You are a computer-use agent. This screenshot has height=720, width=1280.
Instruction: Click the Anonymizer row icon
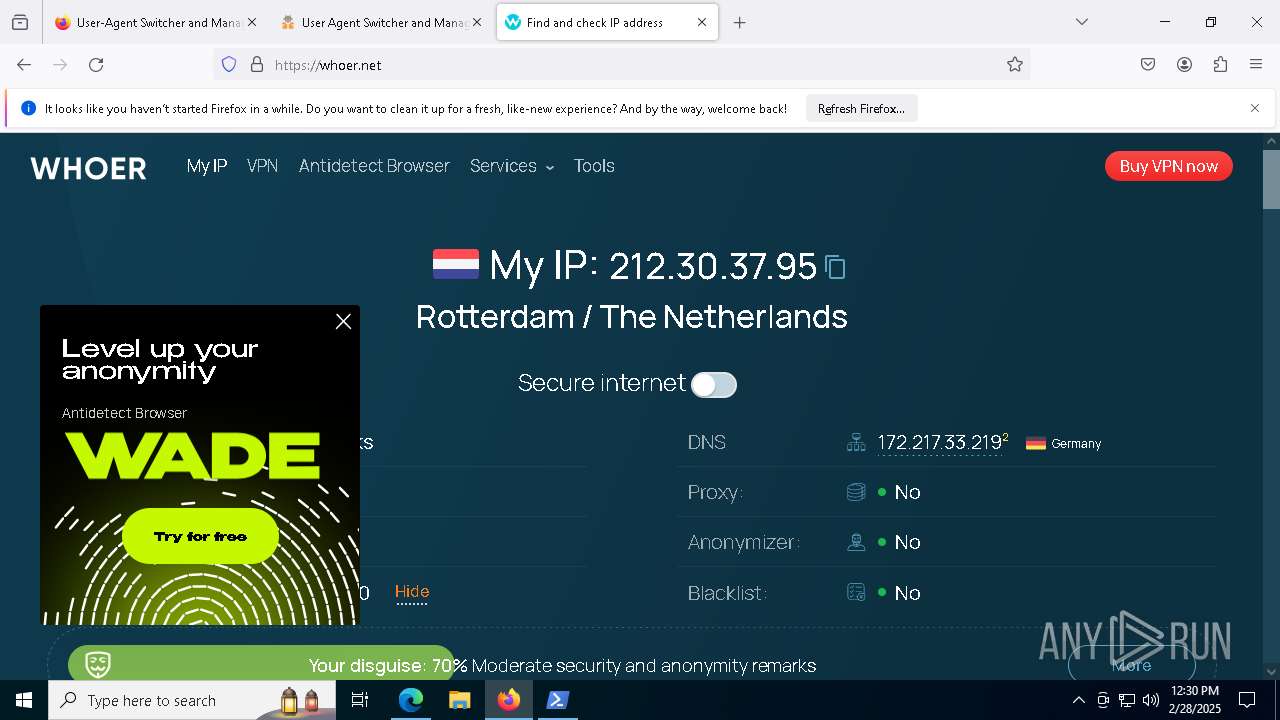(856, 542)
